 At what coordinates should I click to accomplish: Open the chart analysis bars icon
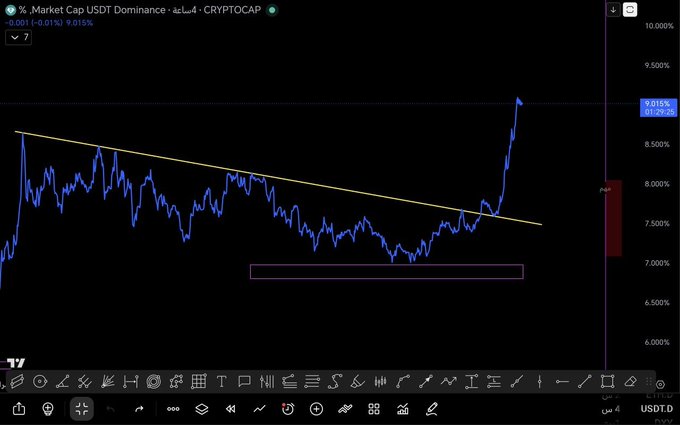[x=402, y=409]
